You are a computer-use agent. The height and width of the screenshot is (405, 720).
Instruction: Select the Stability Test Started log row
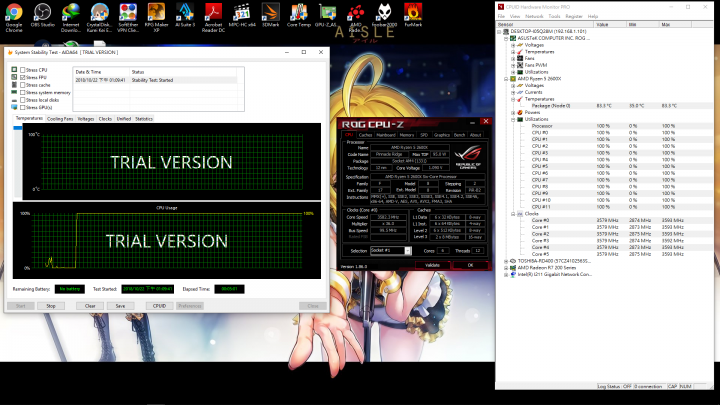tap(156, 80)
